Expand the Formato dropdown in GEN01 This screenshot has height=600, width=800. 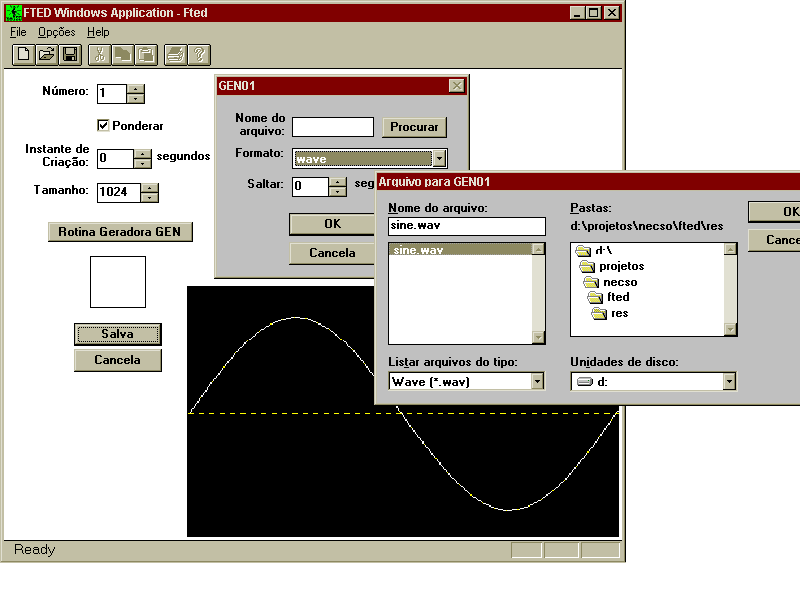[x=438, y=158]
